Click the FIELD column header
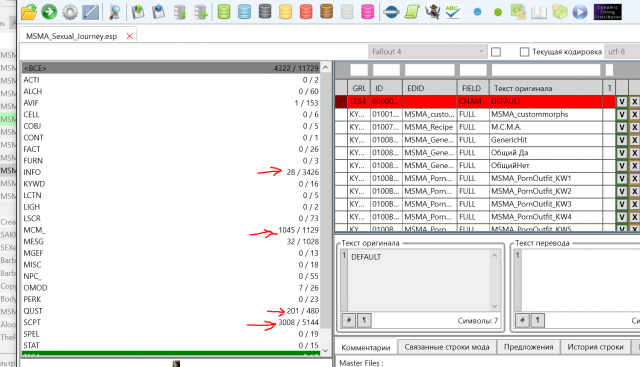This screenshot has height=367, width=640. (473, 88)
